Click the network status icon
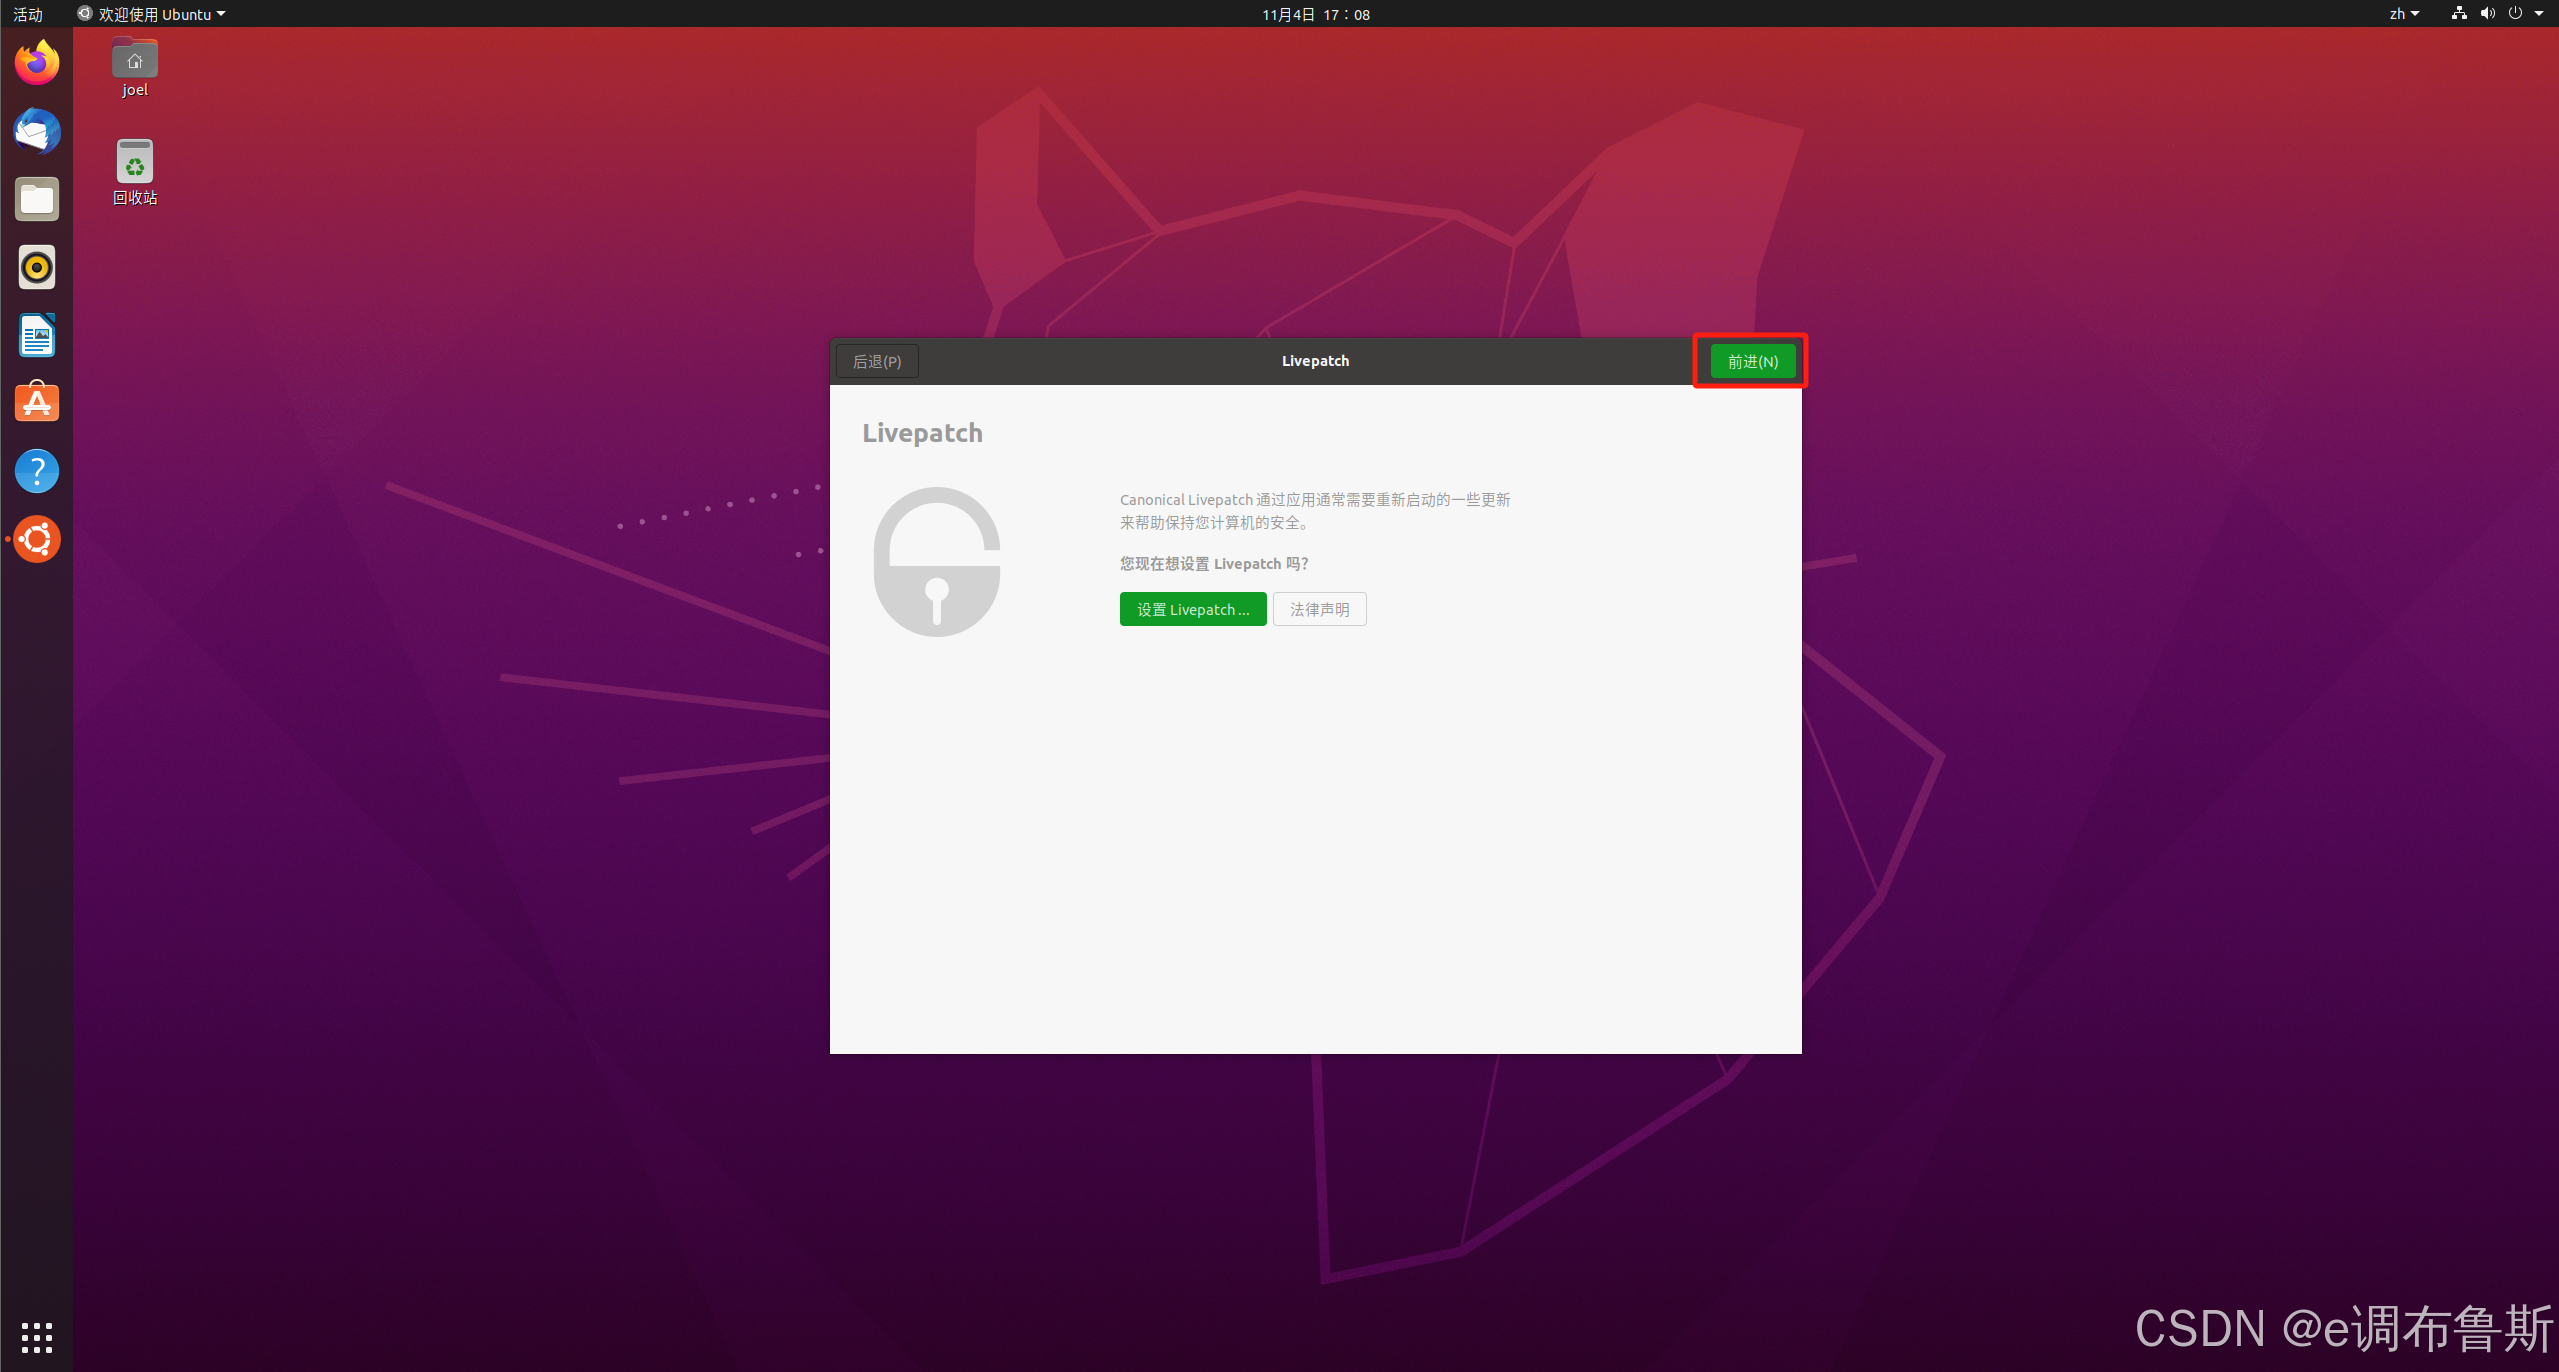This screenshot has width=2559, height=1372. tap(2459, 14)
